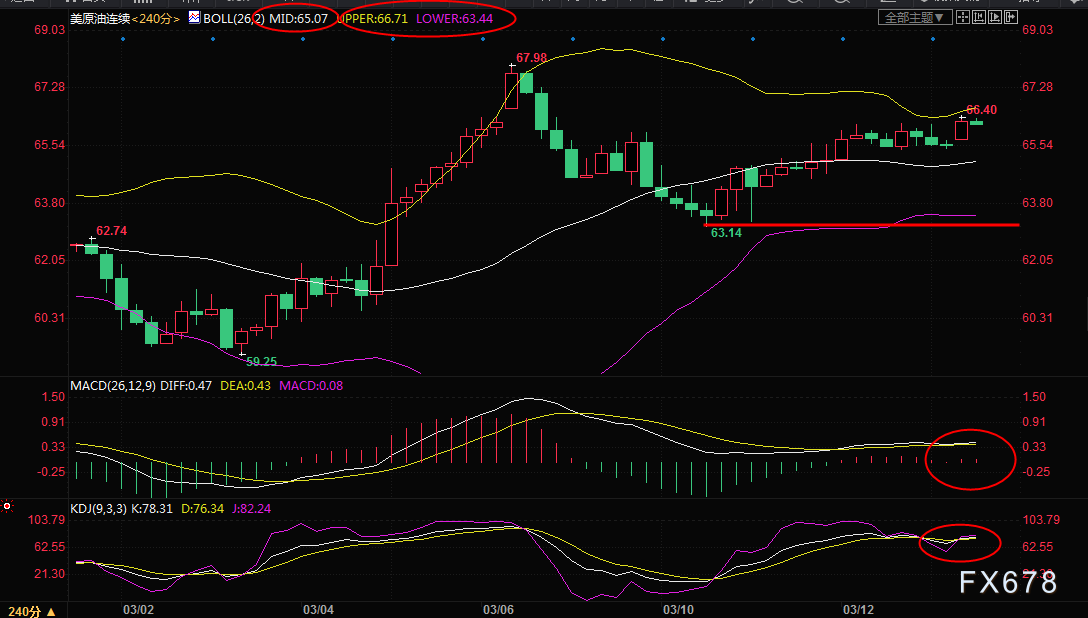Click the 67.98 high price marker
This screenshot has width=1088, height=618.
click(x=532, y=58)
